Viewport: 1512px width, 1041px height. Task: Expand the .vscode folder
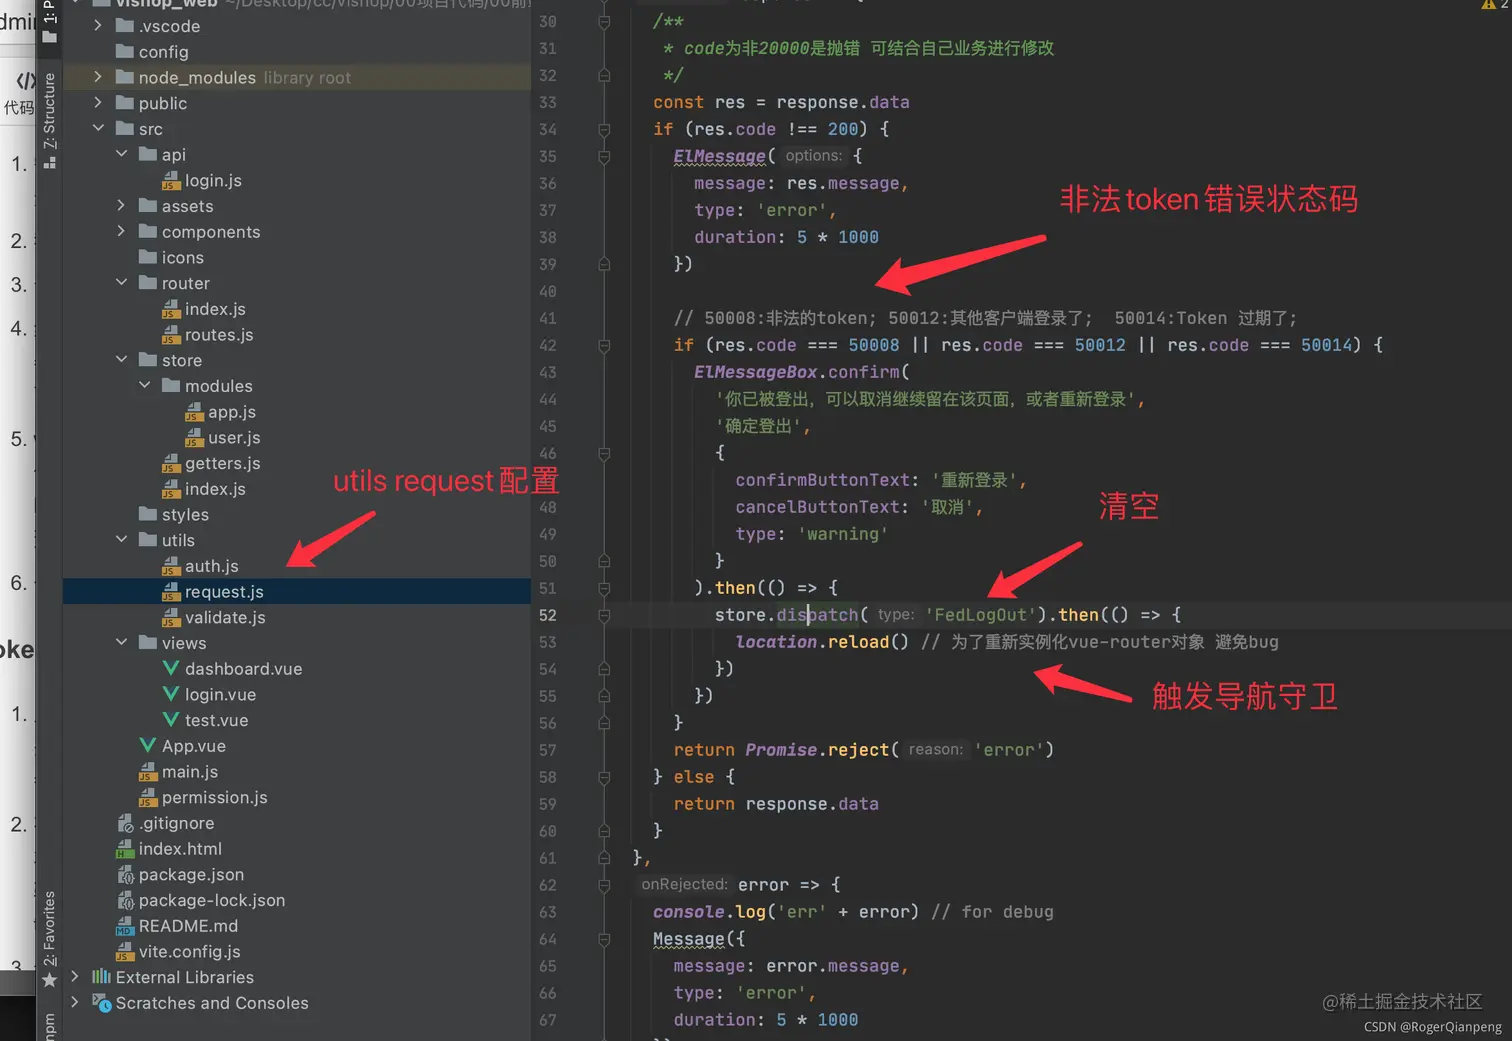coord(97,26)
